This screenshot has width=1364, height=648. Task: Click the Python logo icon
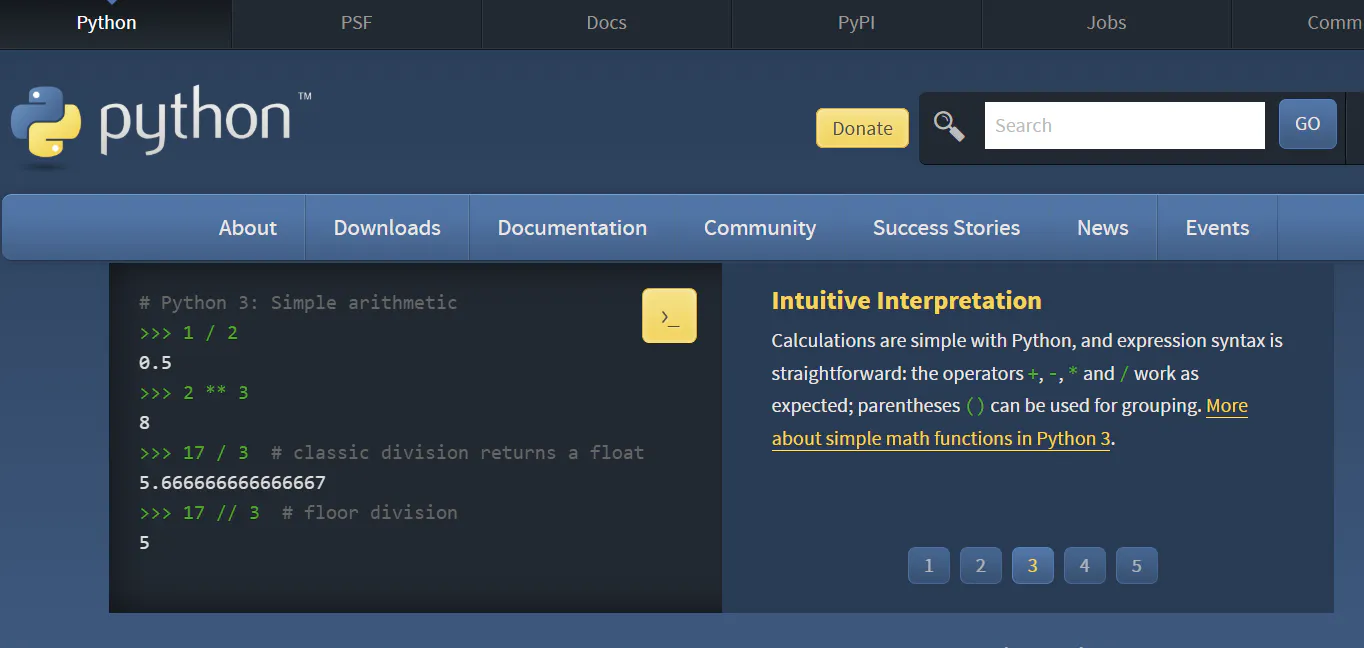[x=46, y=122]
